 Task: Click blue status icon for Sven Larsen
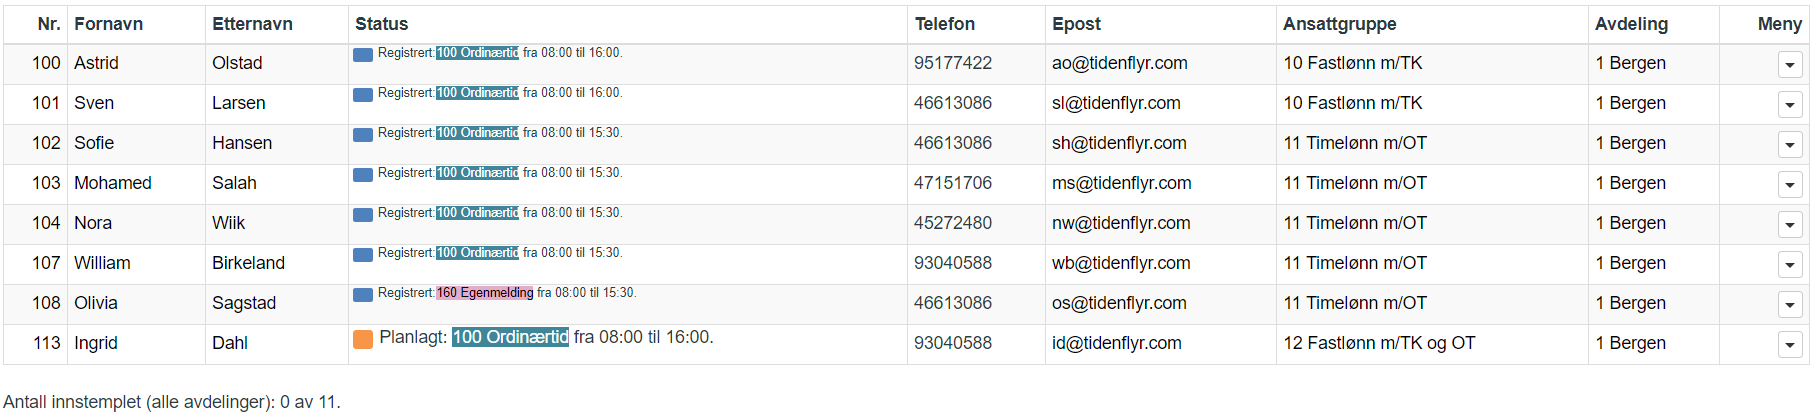pos(363,94)
